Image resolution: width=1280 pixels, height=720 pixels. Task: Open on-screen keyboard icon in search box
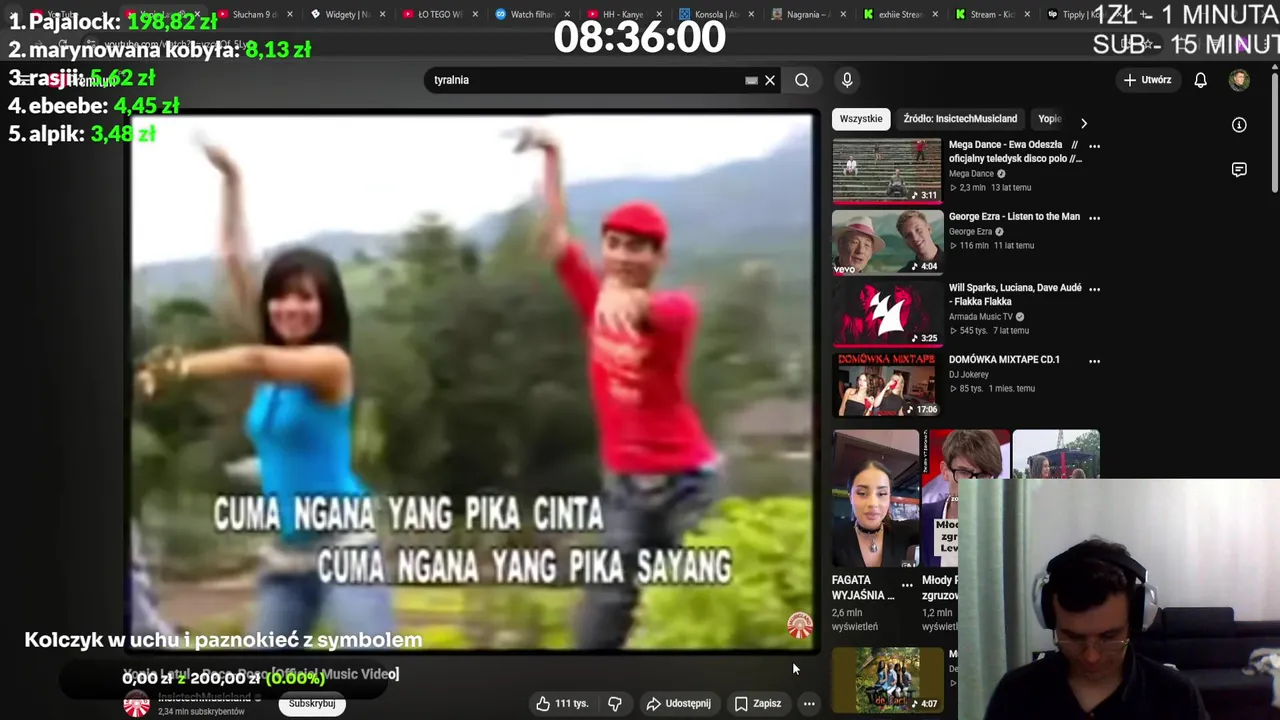click(751, 80)
